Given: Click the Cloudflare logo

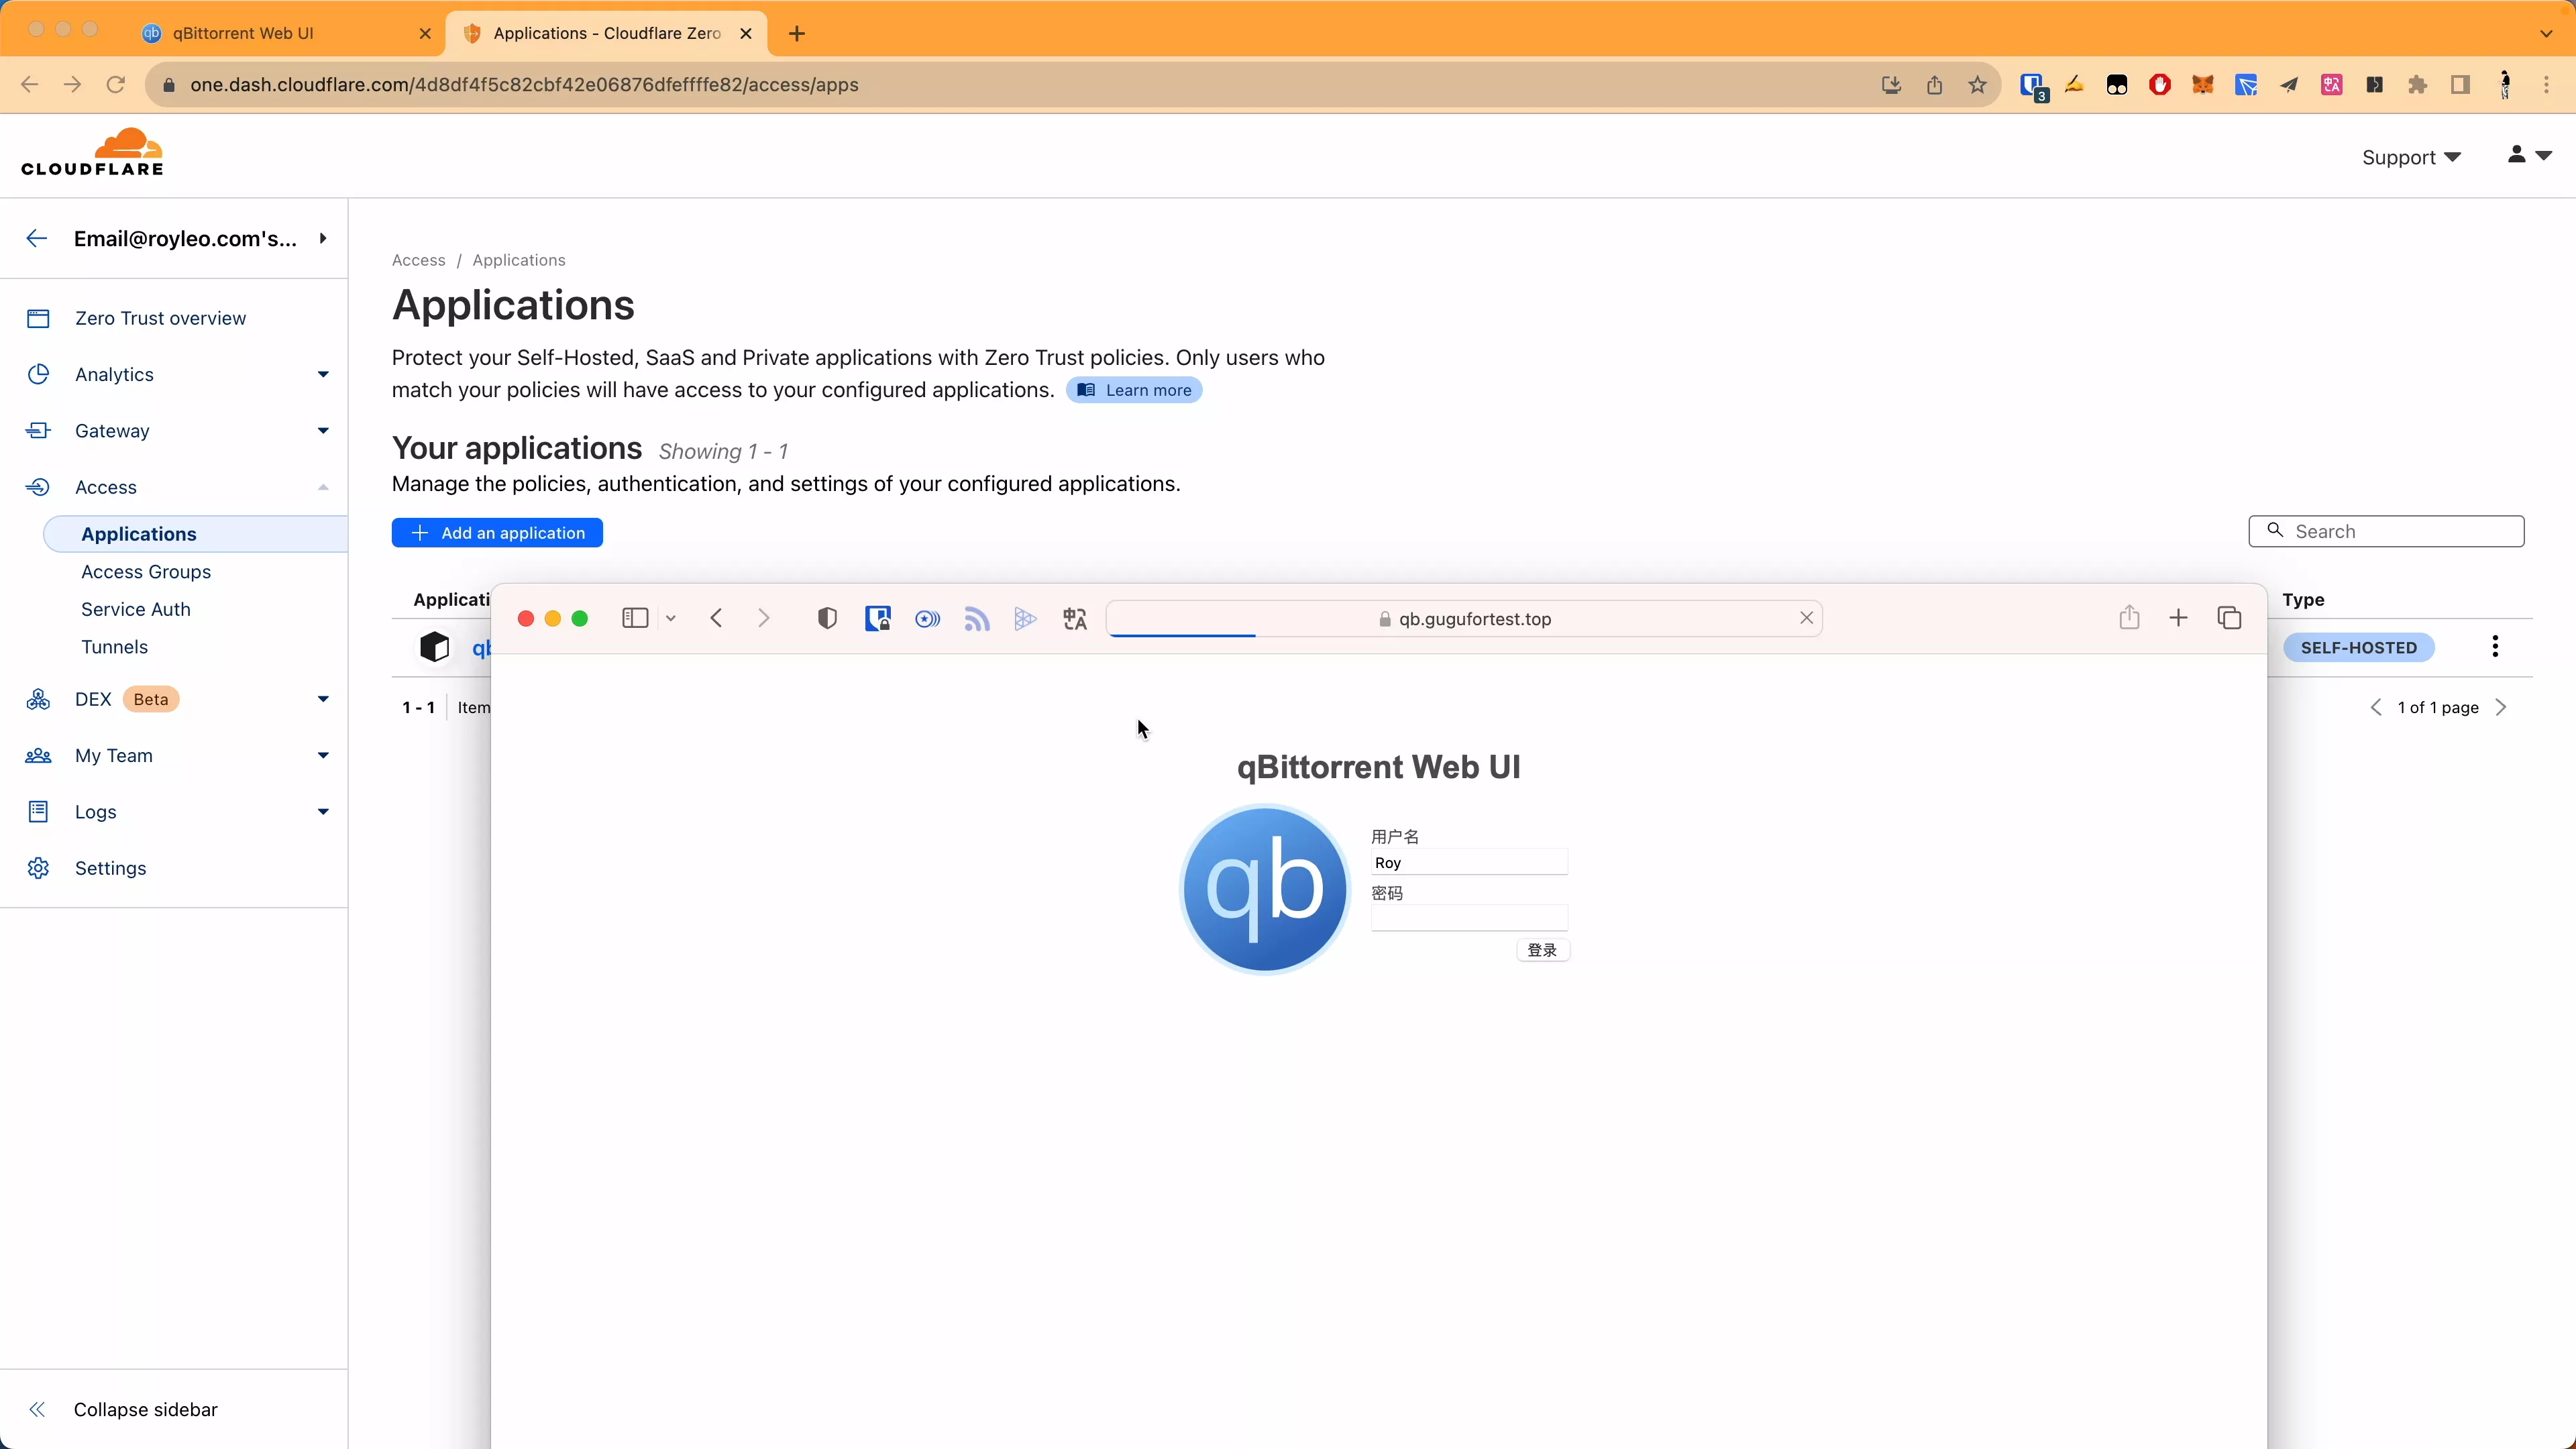Looking at the screenshot, I should click(x=92, y=152).
